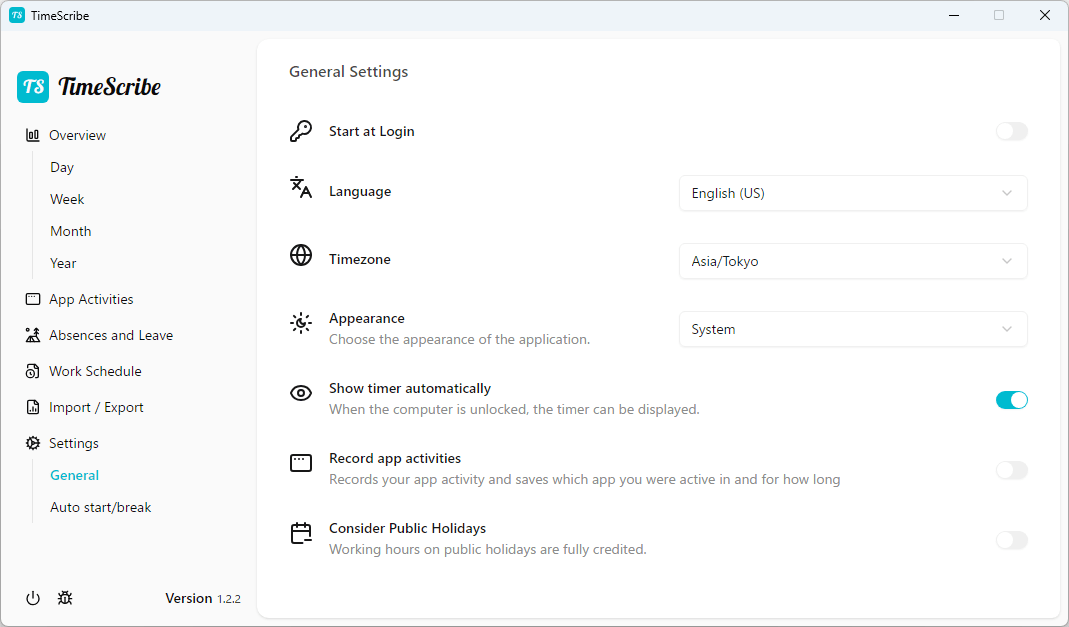Click the TimeScribe title bar app icon

pyautogui.click(x=17, y=15)
